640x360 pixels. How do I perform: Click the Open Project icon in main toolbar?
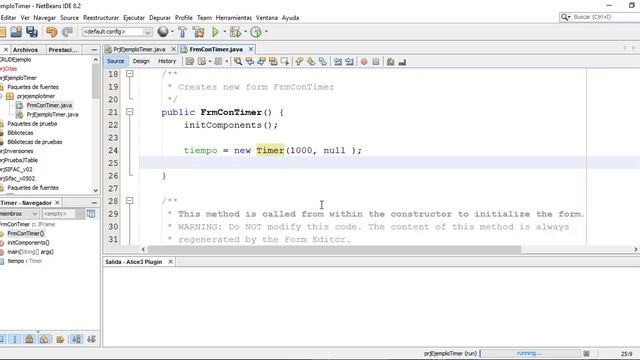(x=16, y=32)
